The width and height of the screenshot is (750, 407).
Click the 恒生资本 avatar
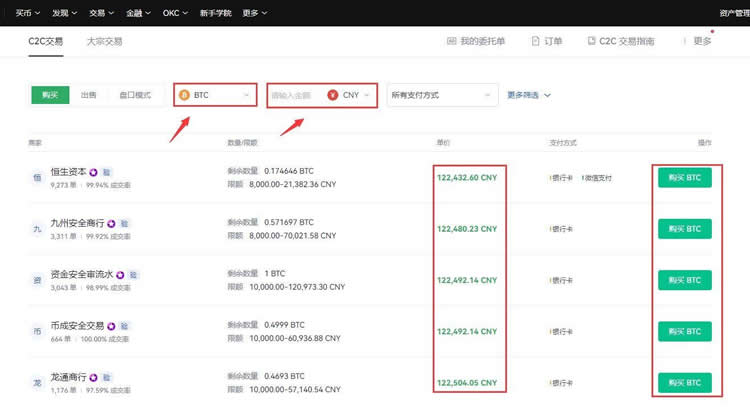tap(37, 178)
